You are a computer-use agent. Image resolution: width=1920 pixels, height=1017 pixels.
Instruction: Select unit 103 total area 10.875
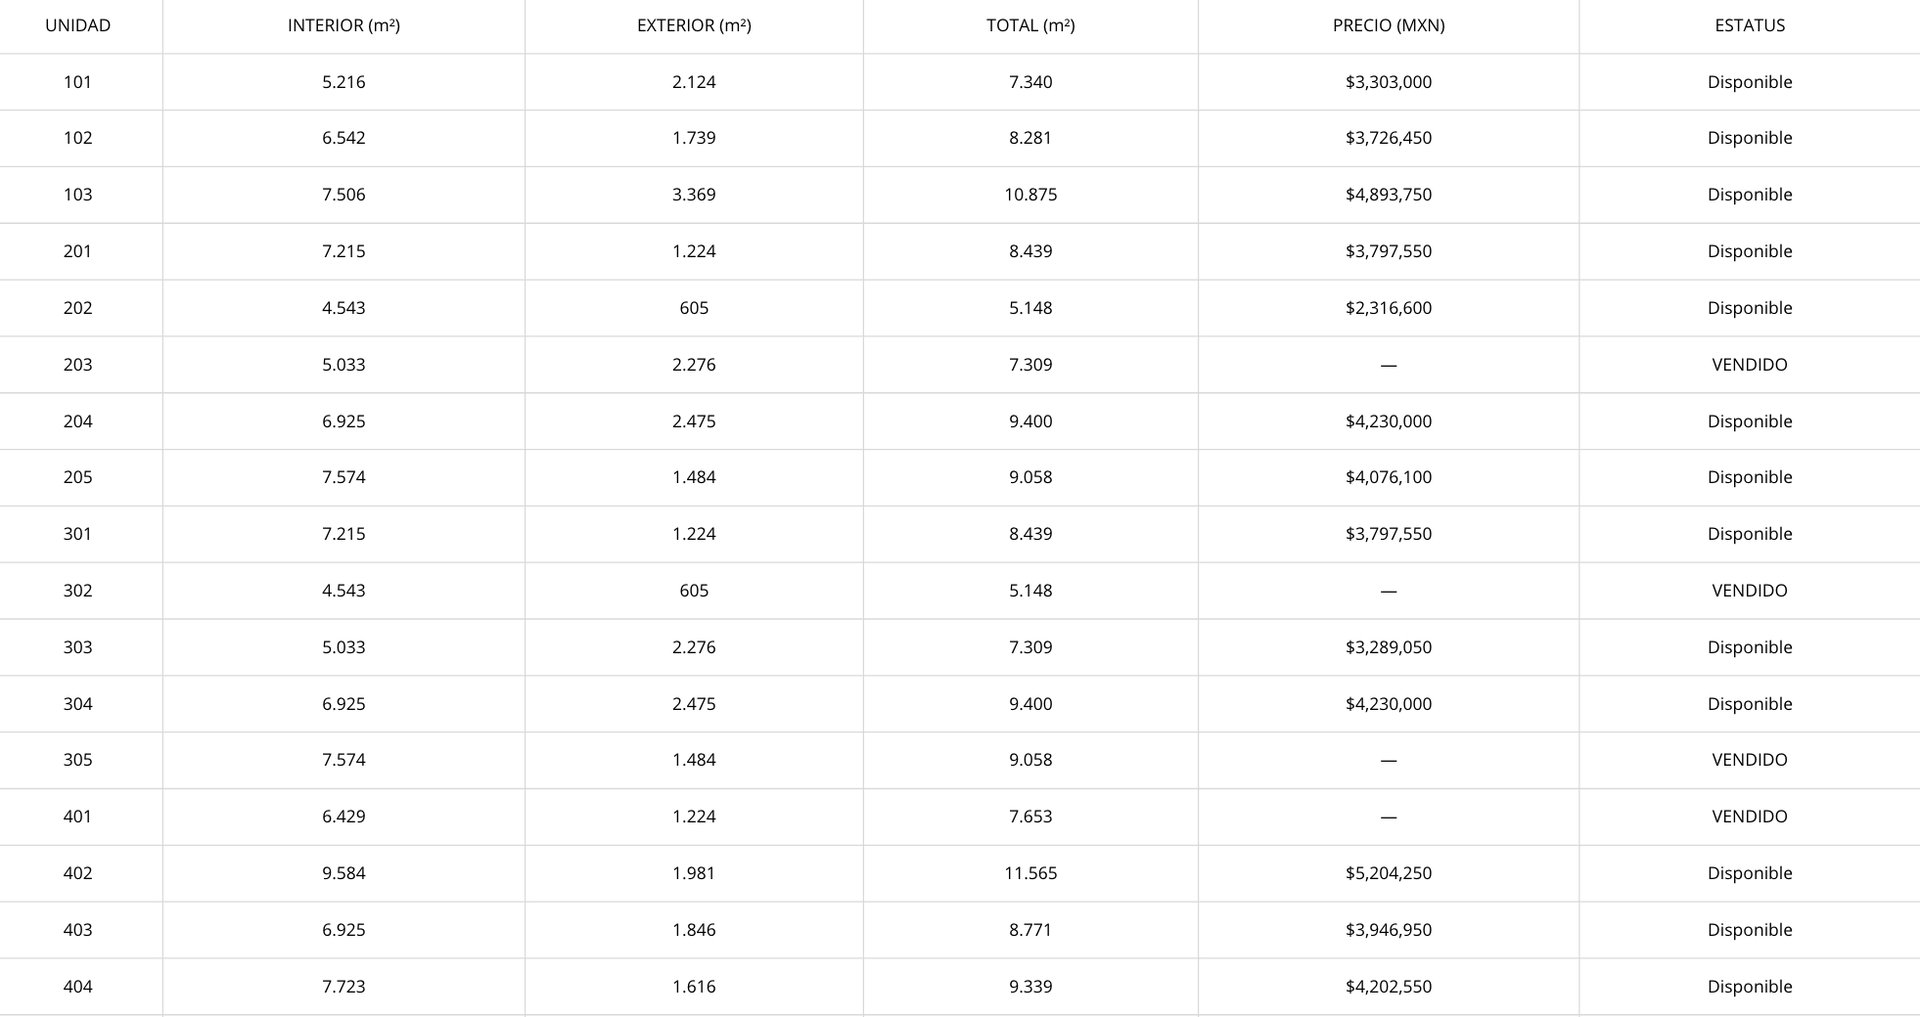tap(1030, 195)
